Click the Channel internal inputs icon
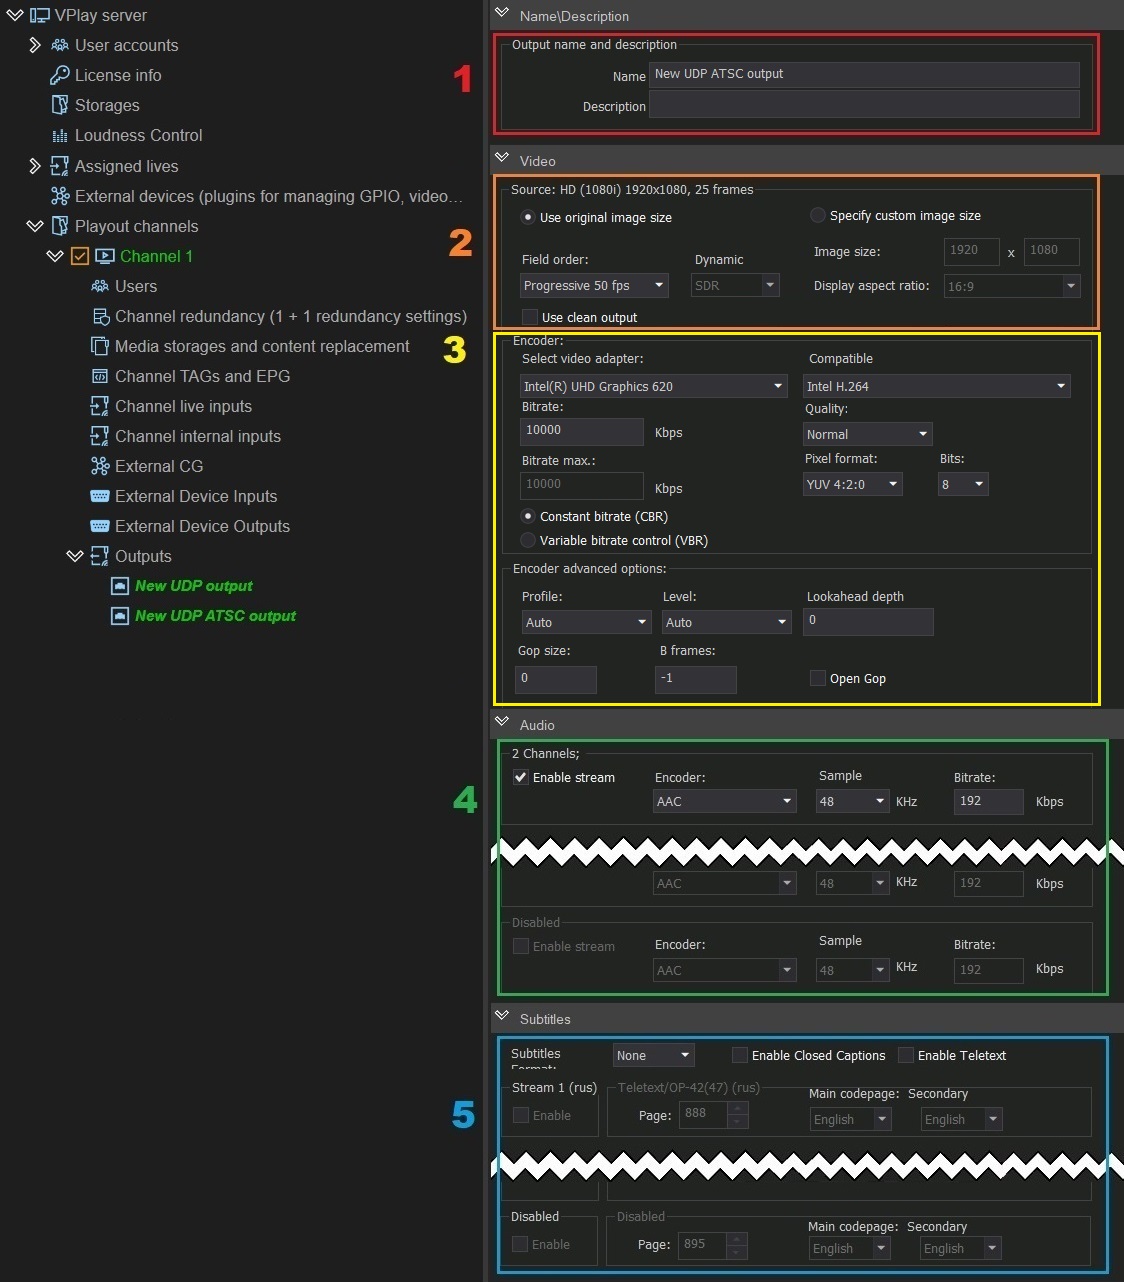Image resolution: width=1124 pixels, height=1282 pixels. pyautogui.click(x=100, y=436)
